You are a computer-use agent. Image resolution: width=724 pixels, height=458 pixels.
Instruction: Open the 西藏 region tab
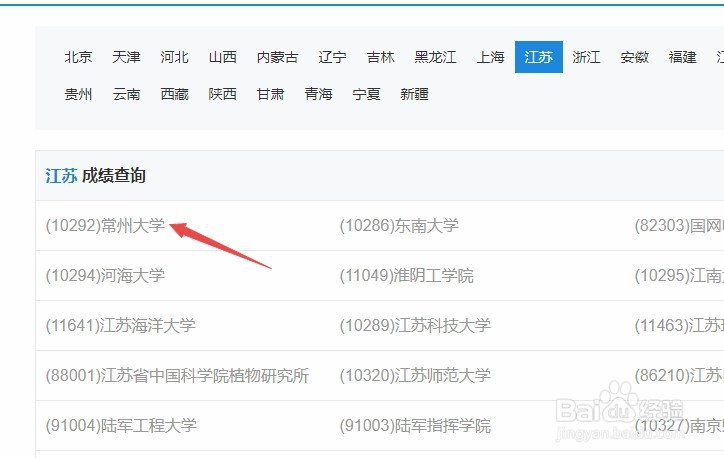pyautogui.click(x=175, y=94)
